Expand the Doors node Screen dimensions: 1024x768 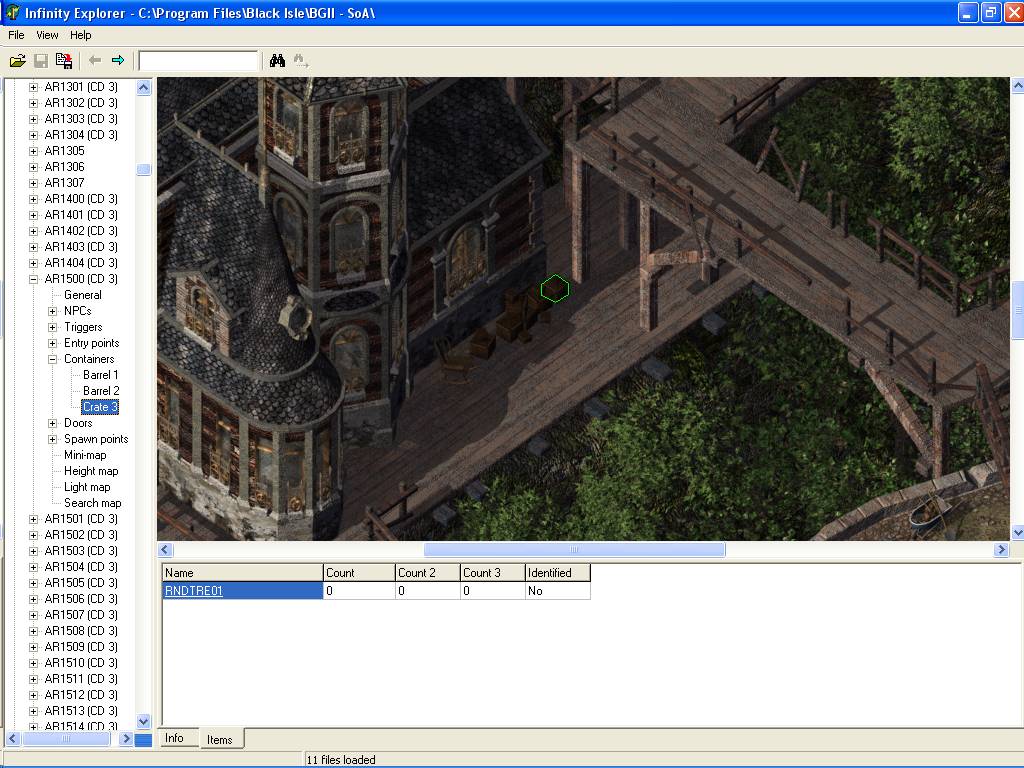click(53, 423)
